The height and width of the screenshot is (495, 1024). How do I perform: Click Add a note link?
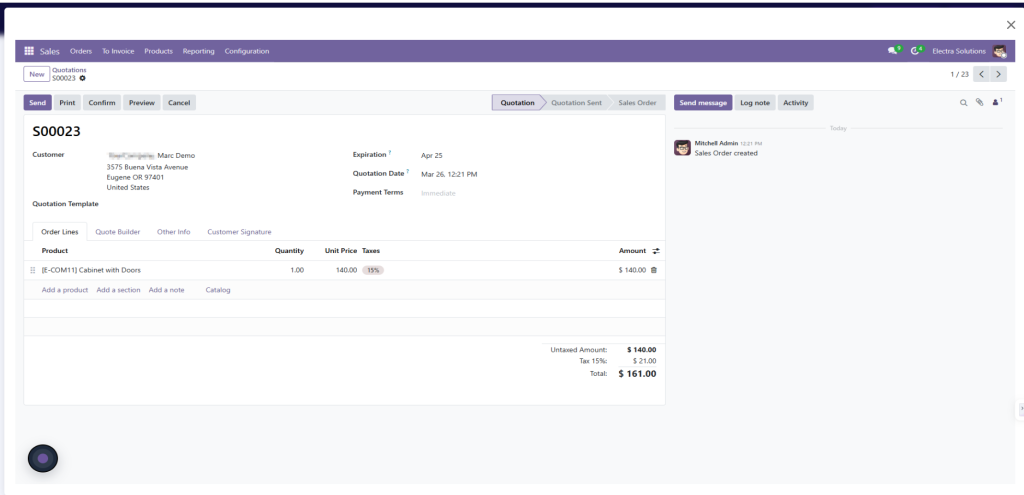click(x=167, y=290)
